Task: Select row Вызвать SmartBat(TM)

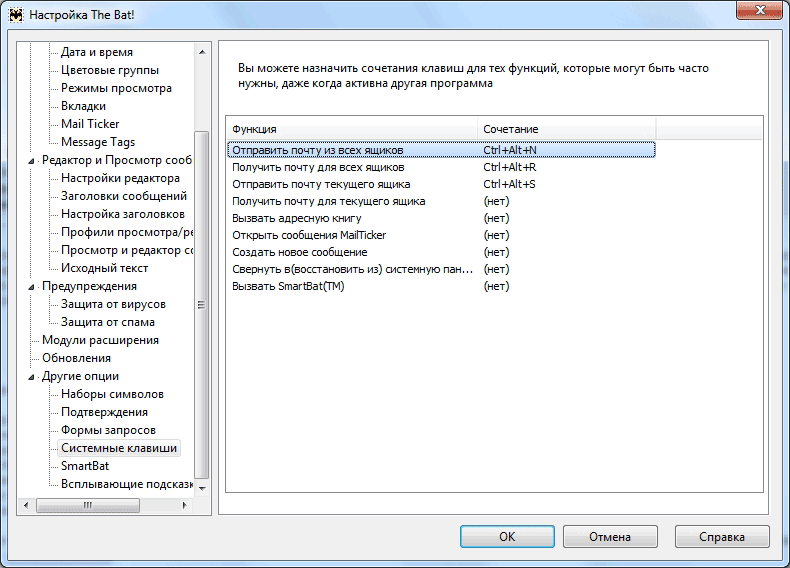Action: tap(441, 286)
